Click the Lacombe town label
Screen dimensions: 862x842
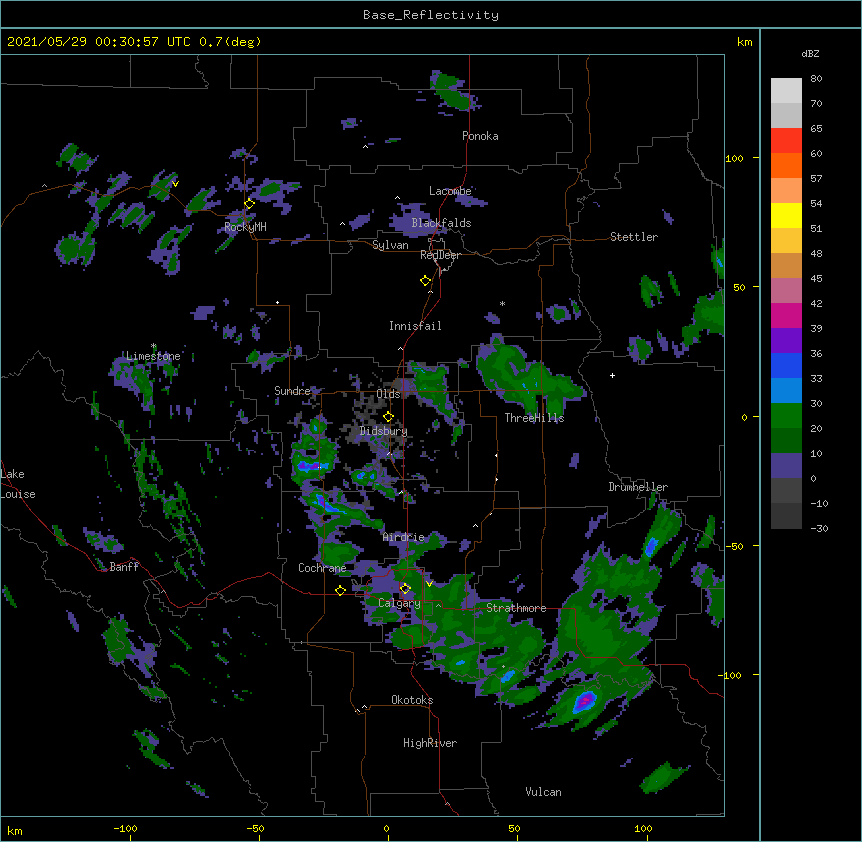pyautogui.click(x=450, y=191)
